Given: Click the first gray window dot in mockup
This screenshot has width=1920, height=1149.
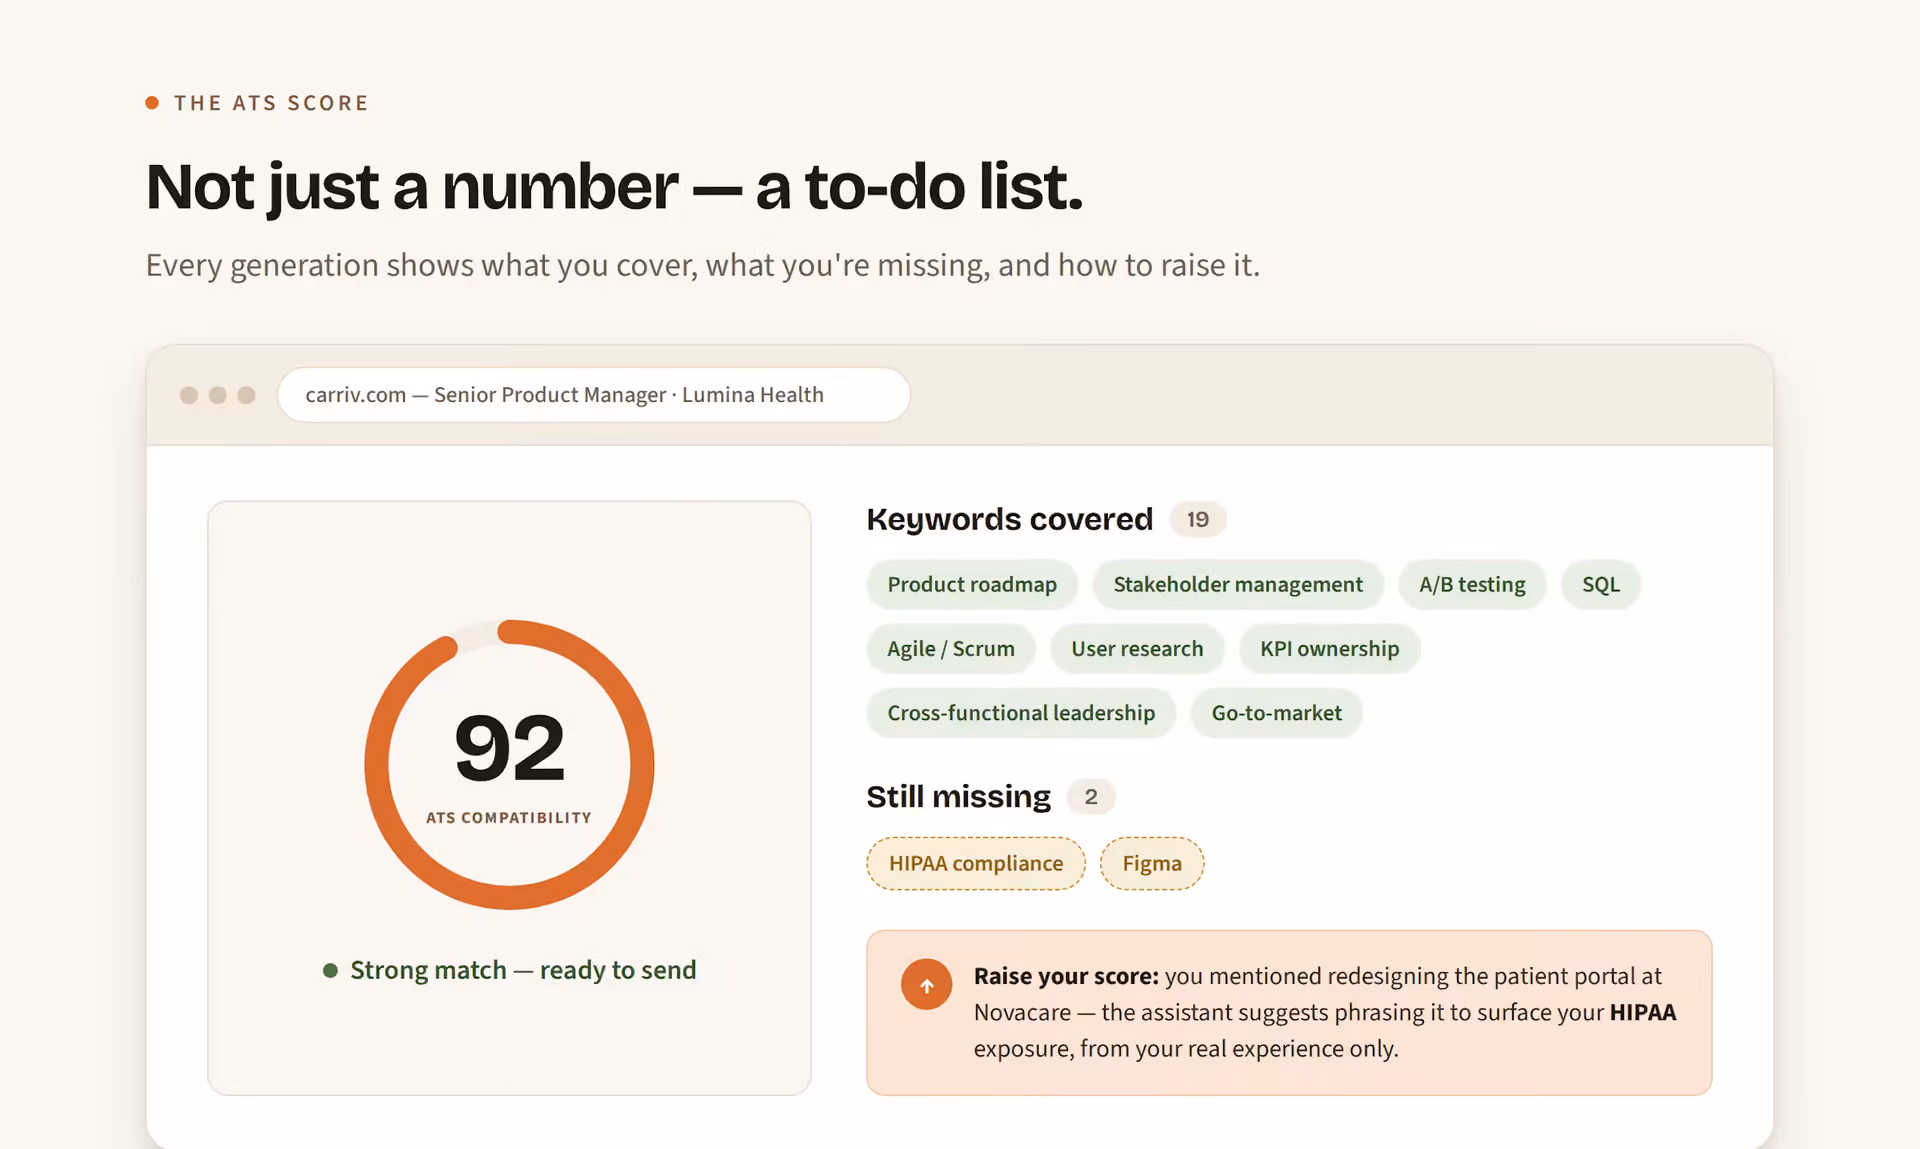Looking at the screenshot, I should (189, 395).
